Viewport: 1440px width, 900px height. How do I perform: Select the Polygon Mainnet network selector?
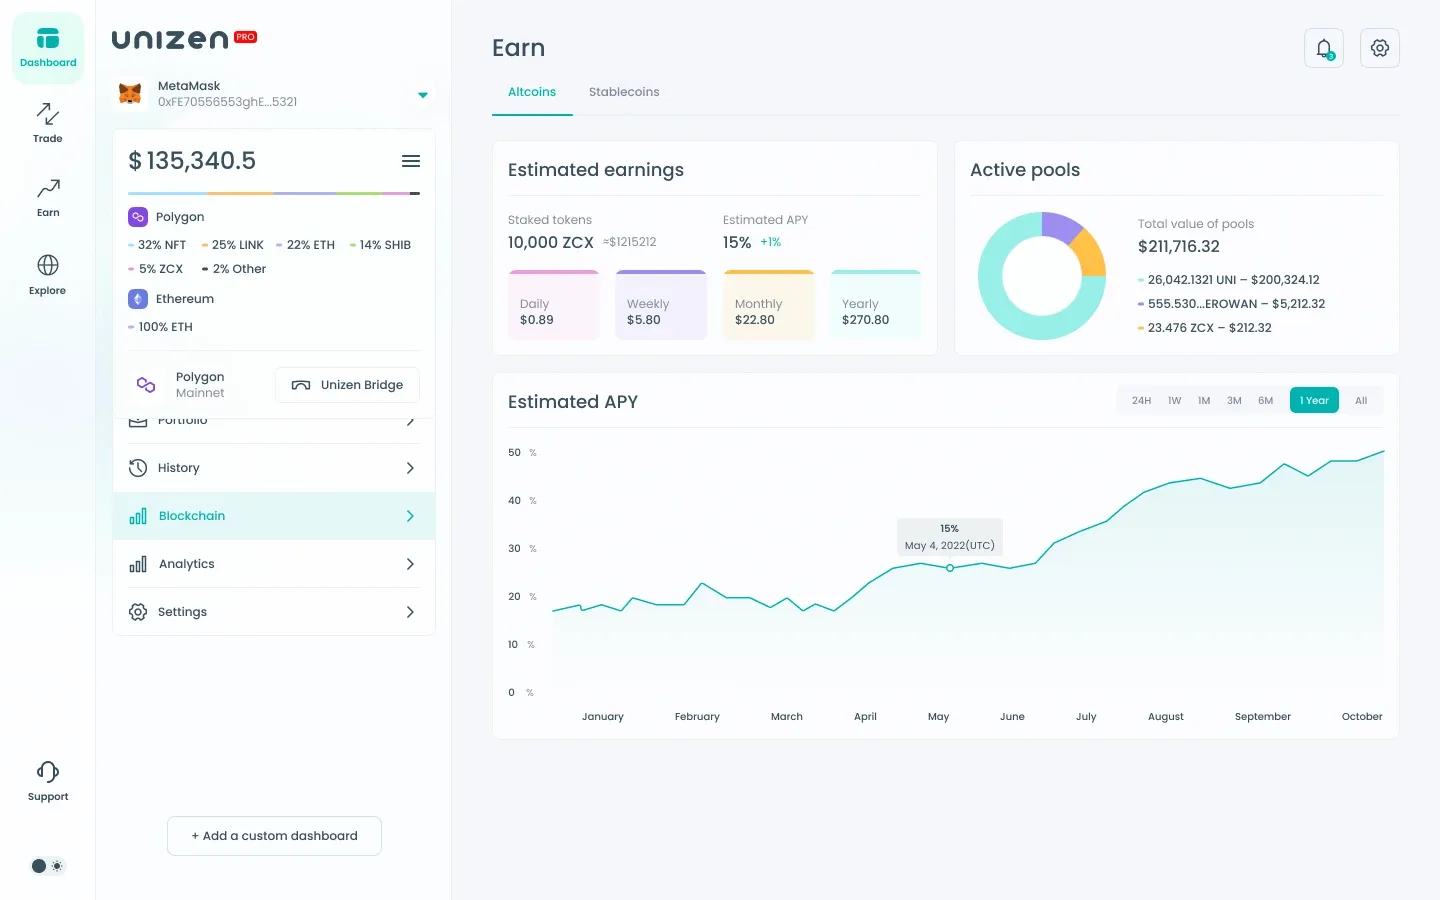(x=180, y=385)
